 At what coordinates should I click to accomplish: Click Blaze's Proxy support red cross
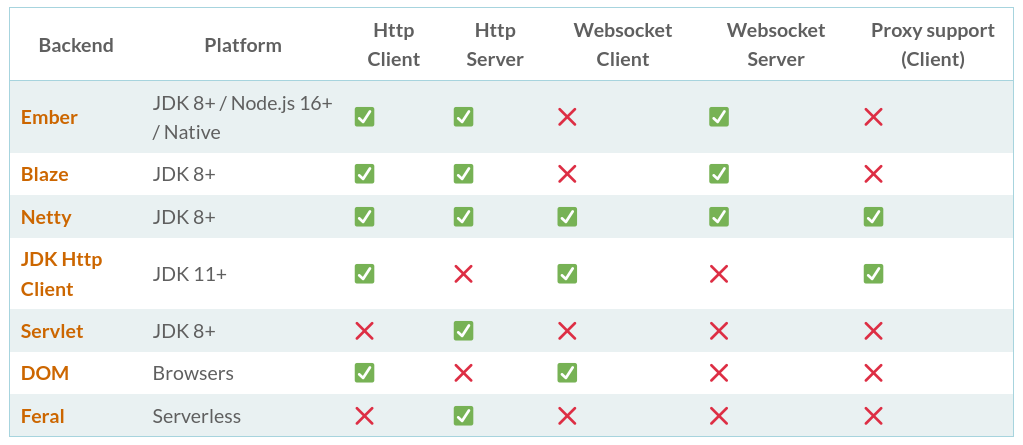tap(873, 174)
